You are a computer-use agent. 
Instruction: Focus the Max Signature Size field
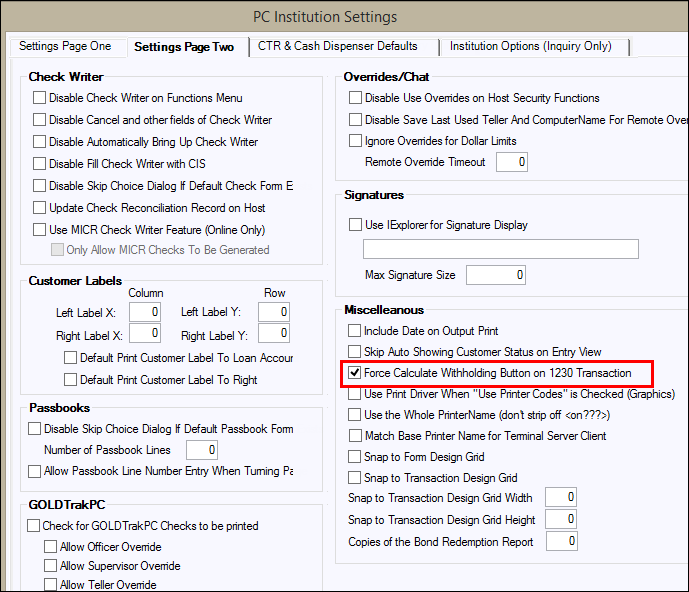point(496,275)
